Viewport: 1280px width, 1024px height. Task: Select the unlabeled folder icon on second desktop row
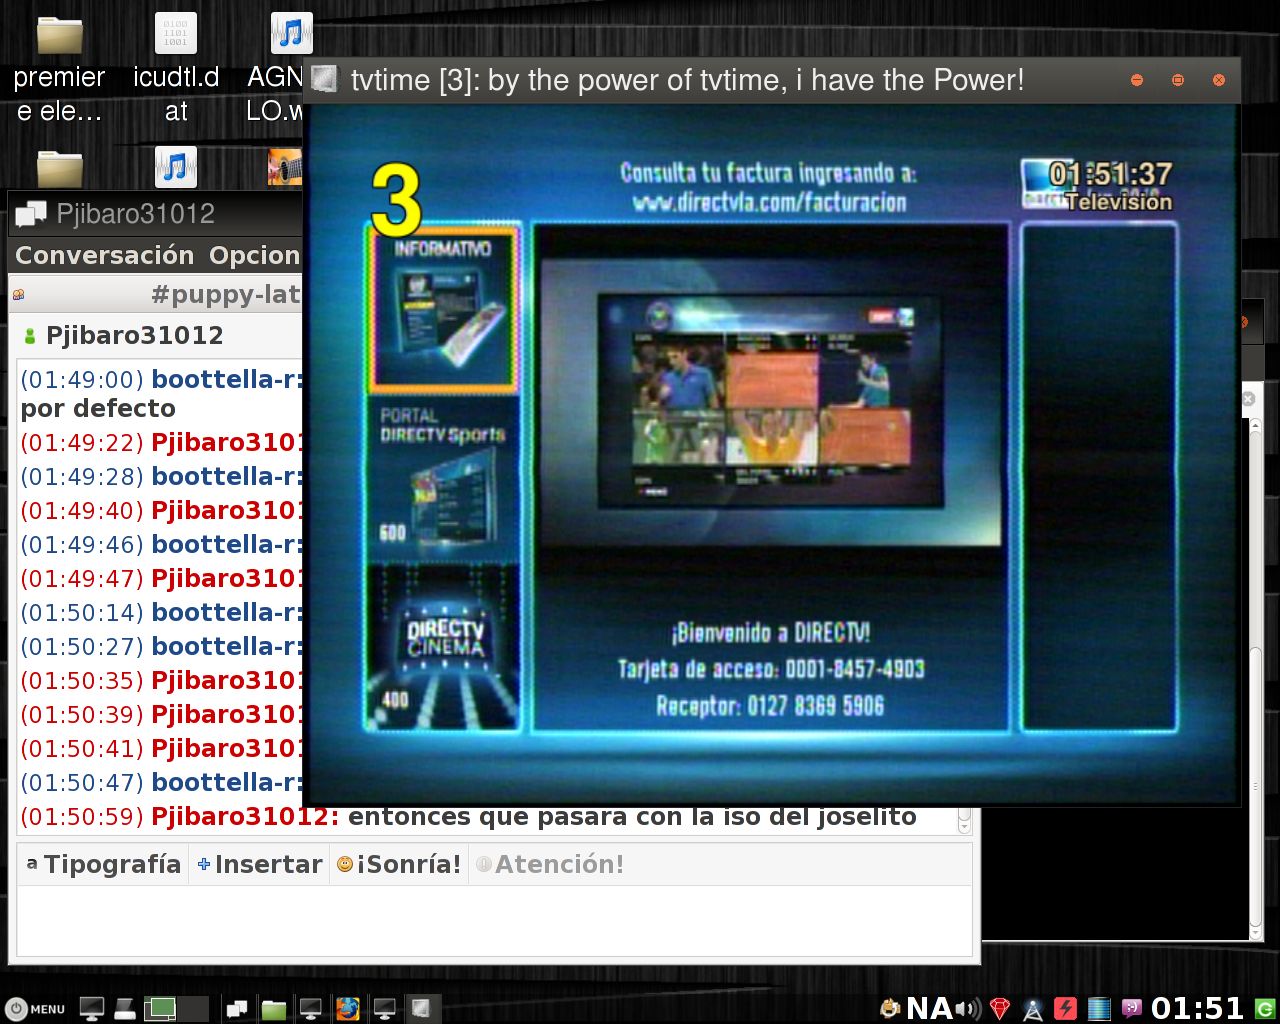click(59, 167)
